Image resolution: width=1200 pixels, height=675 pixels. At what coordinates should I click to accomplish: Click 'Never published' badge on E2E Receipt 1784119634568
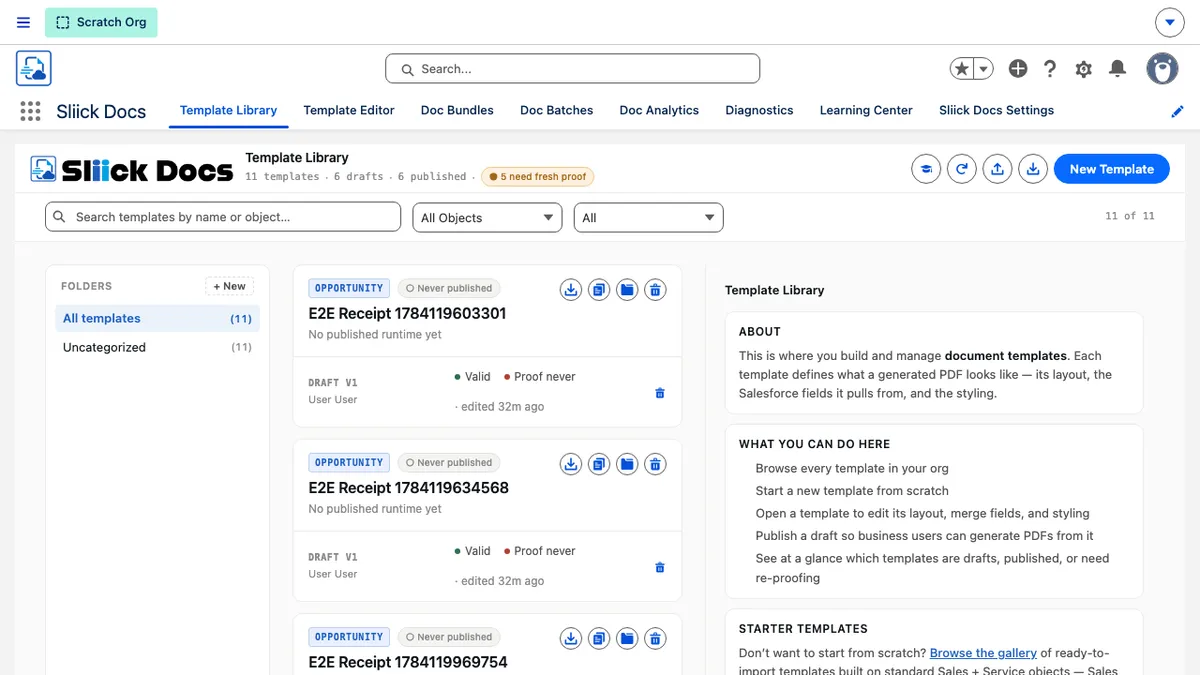coord(449,462)
